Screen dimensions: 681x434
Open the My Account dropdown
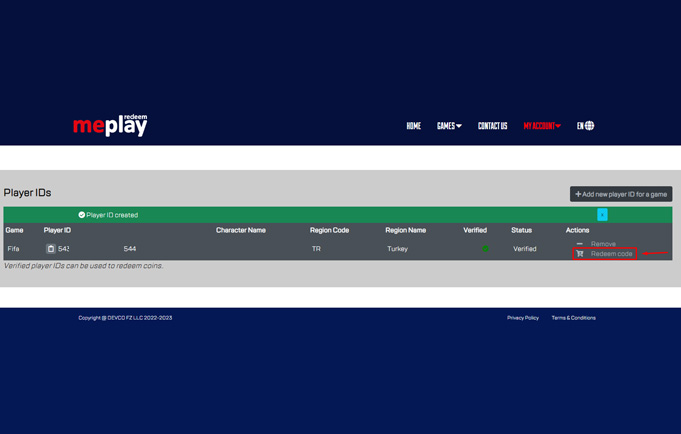point(541,126)
